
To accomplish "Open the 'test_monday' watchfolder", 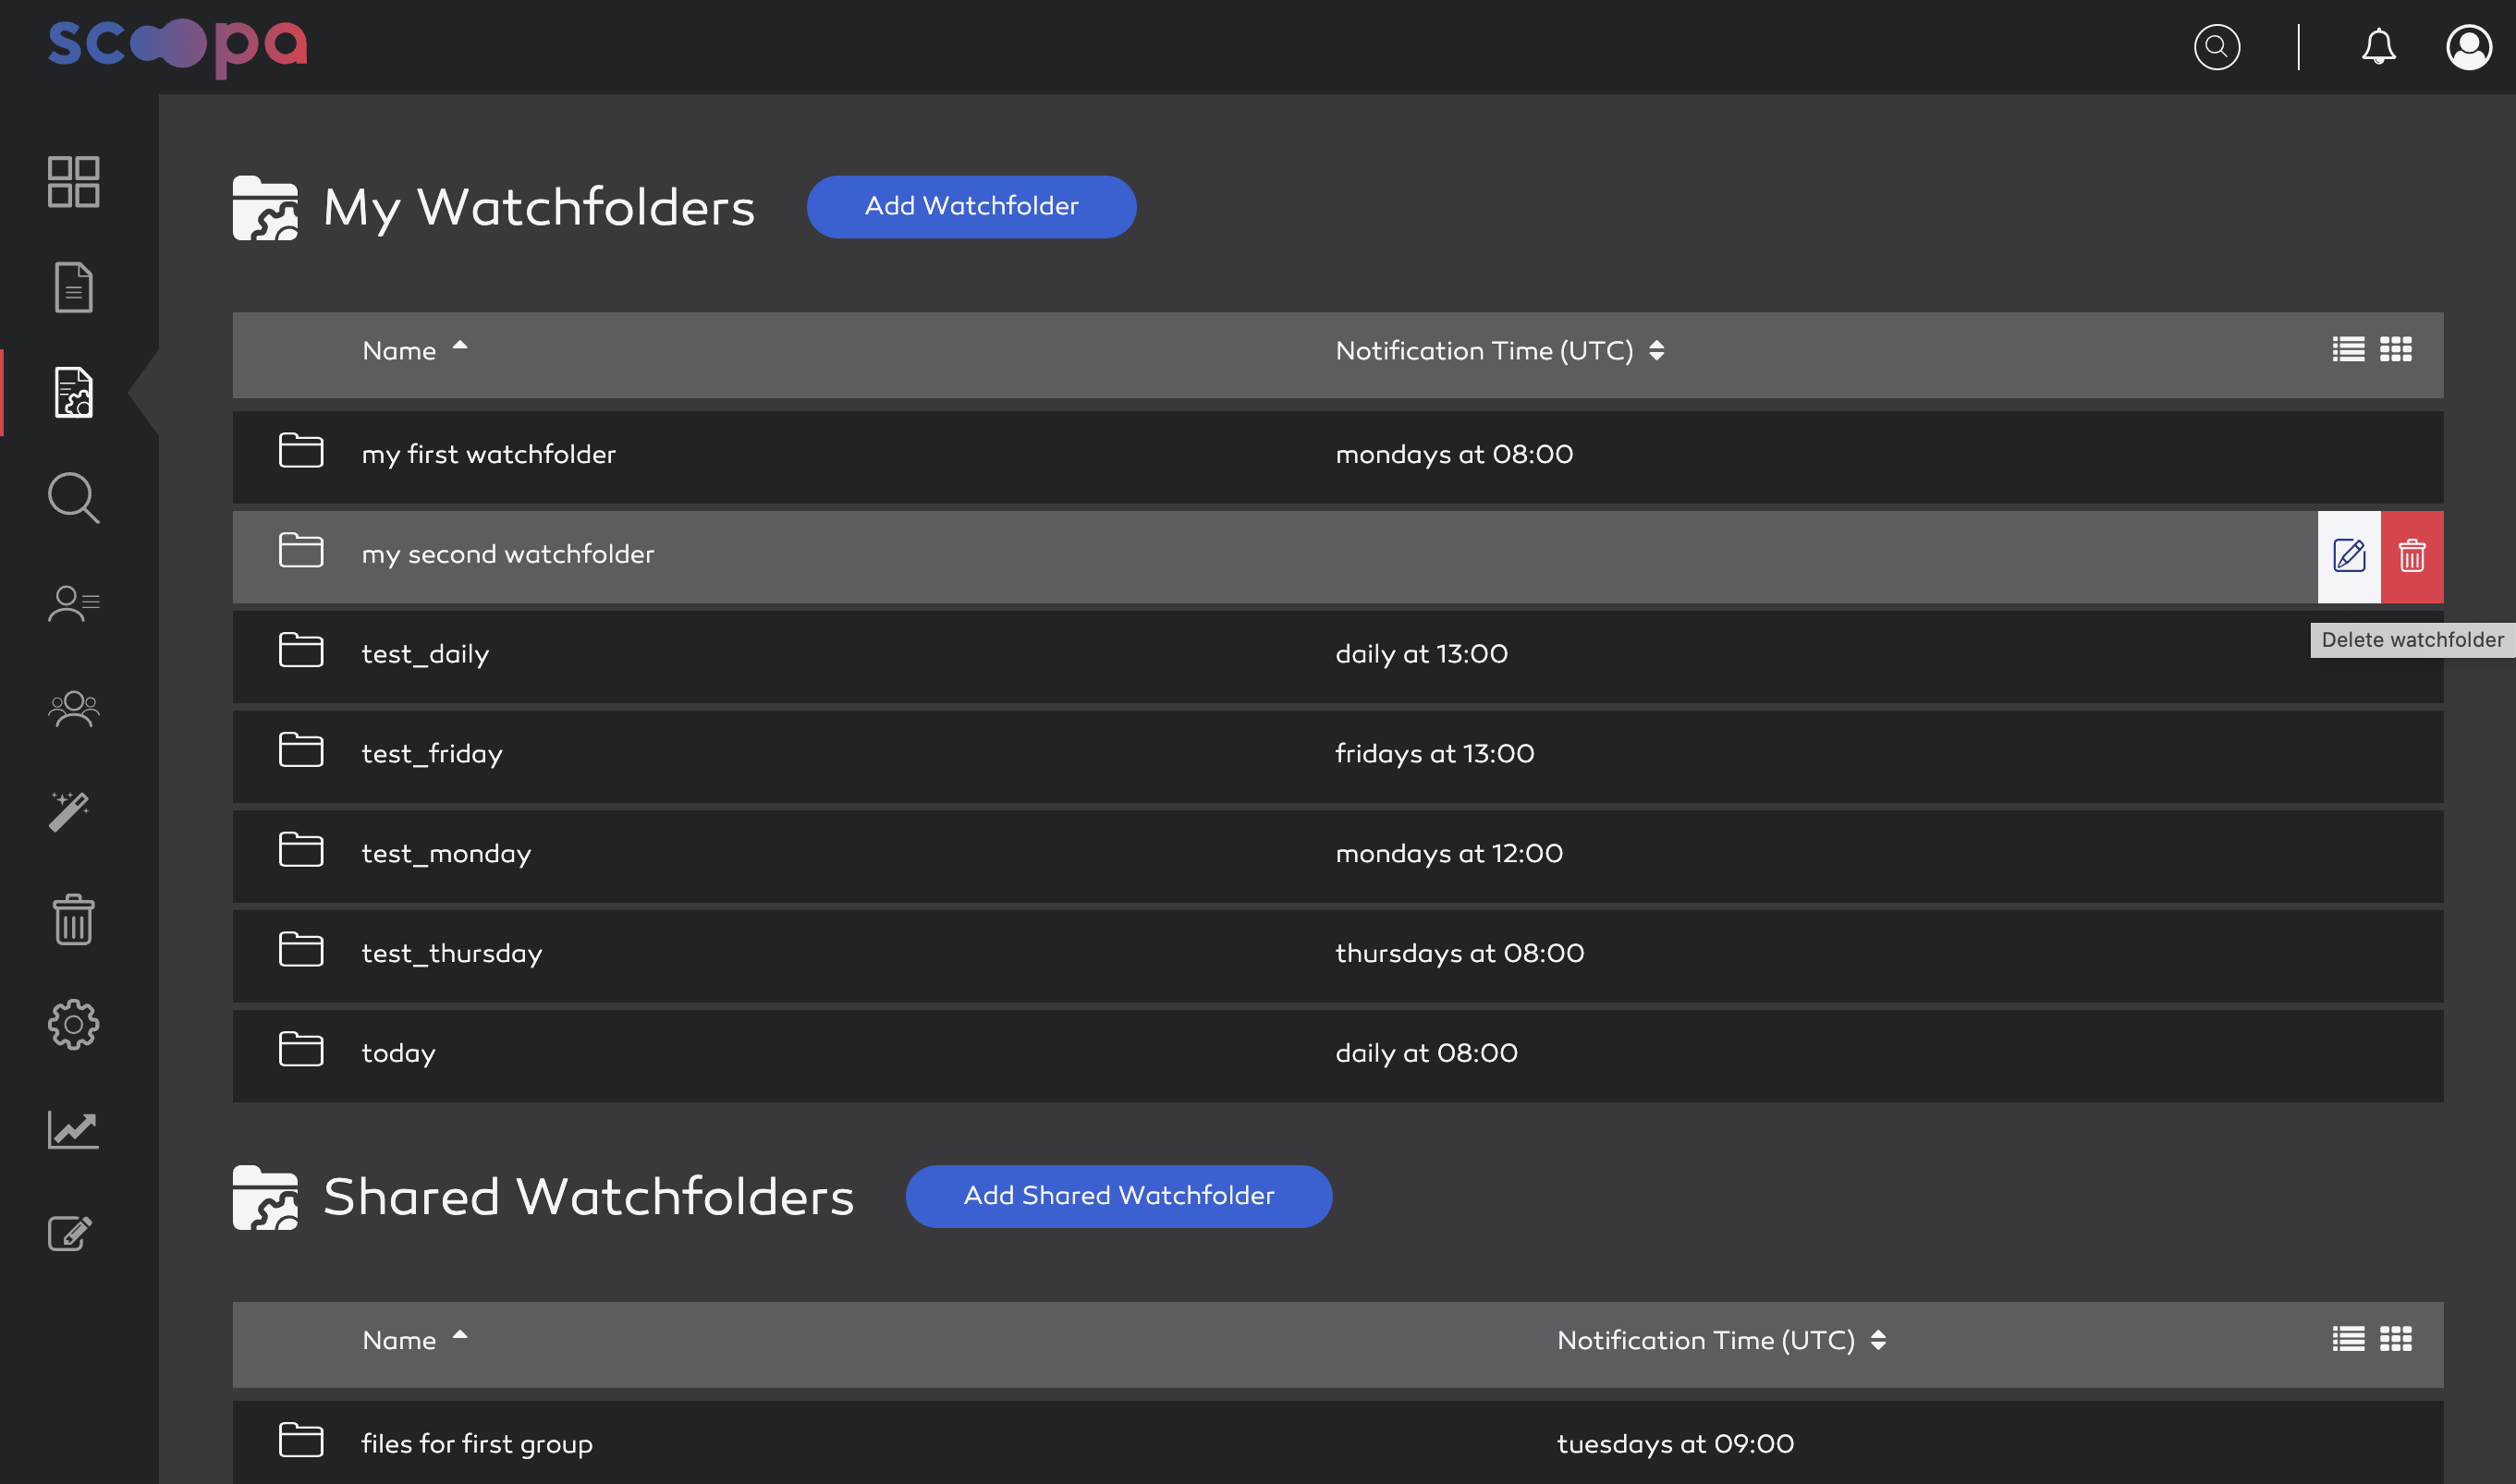I will coord(1337,856).
